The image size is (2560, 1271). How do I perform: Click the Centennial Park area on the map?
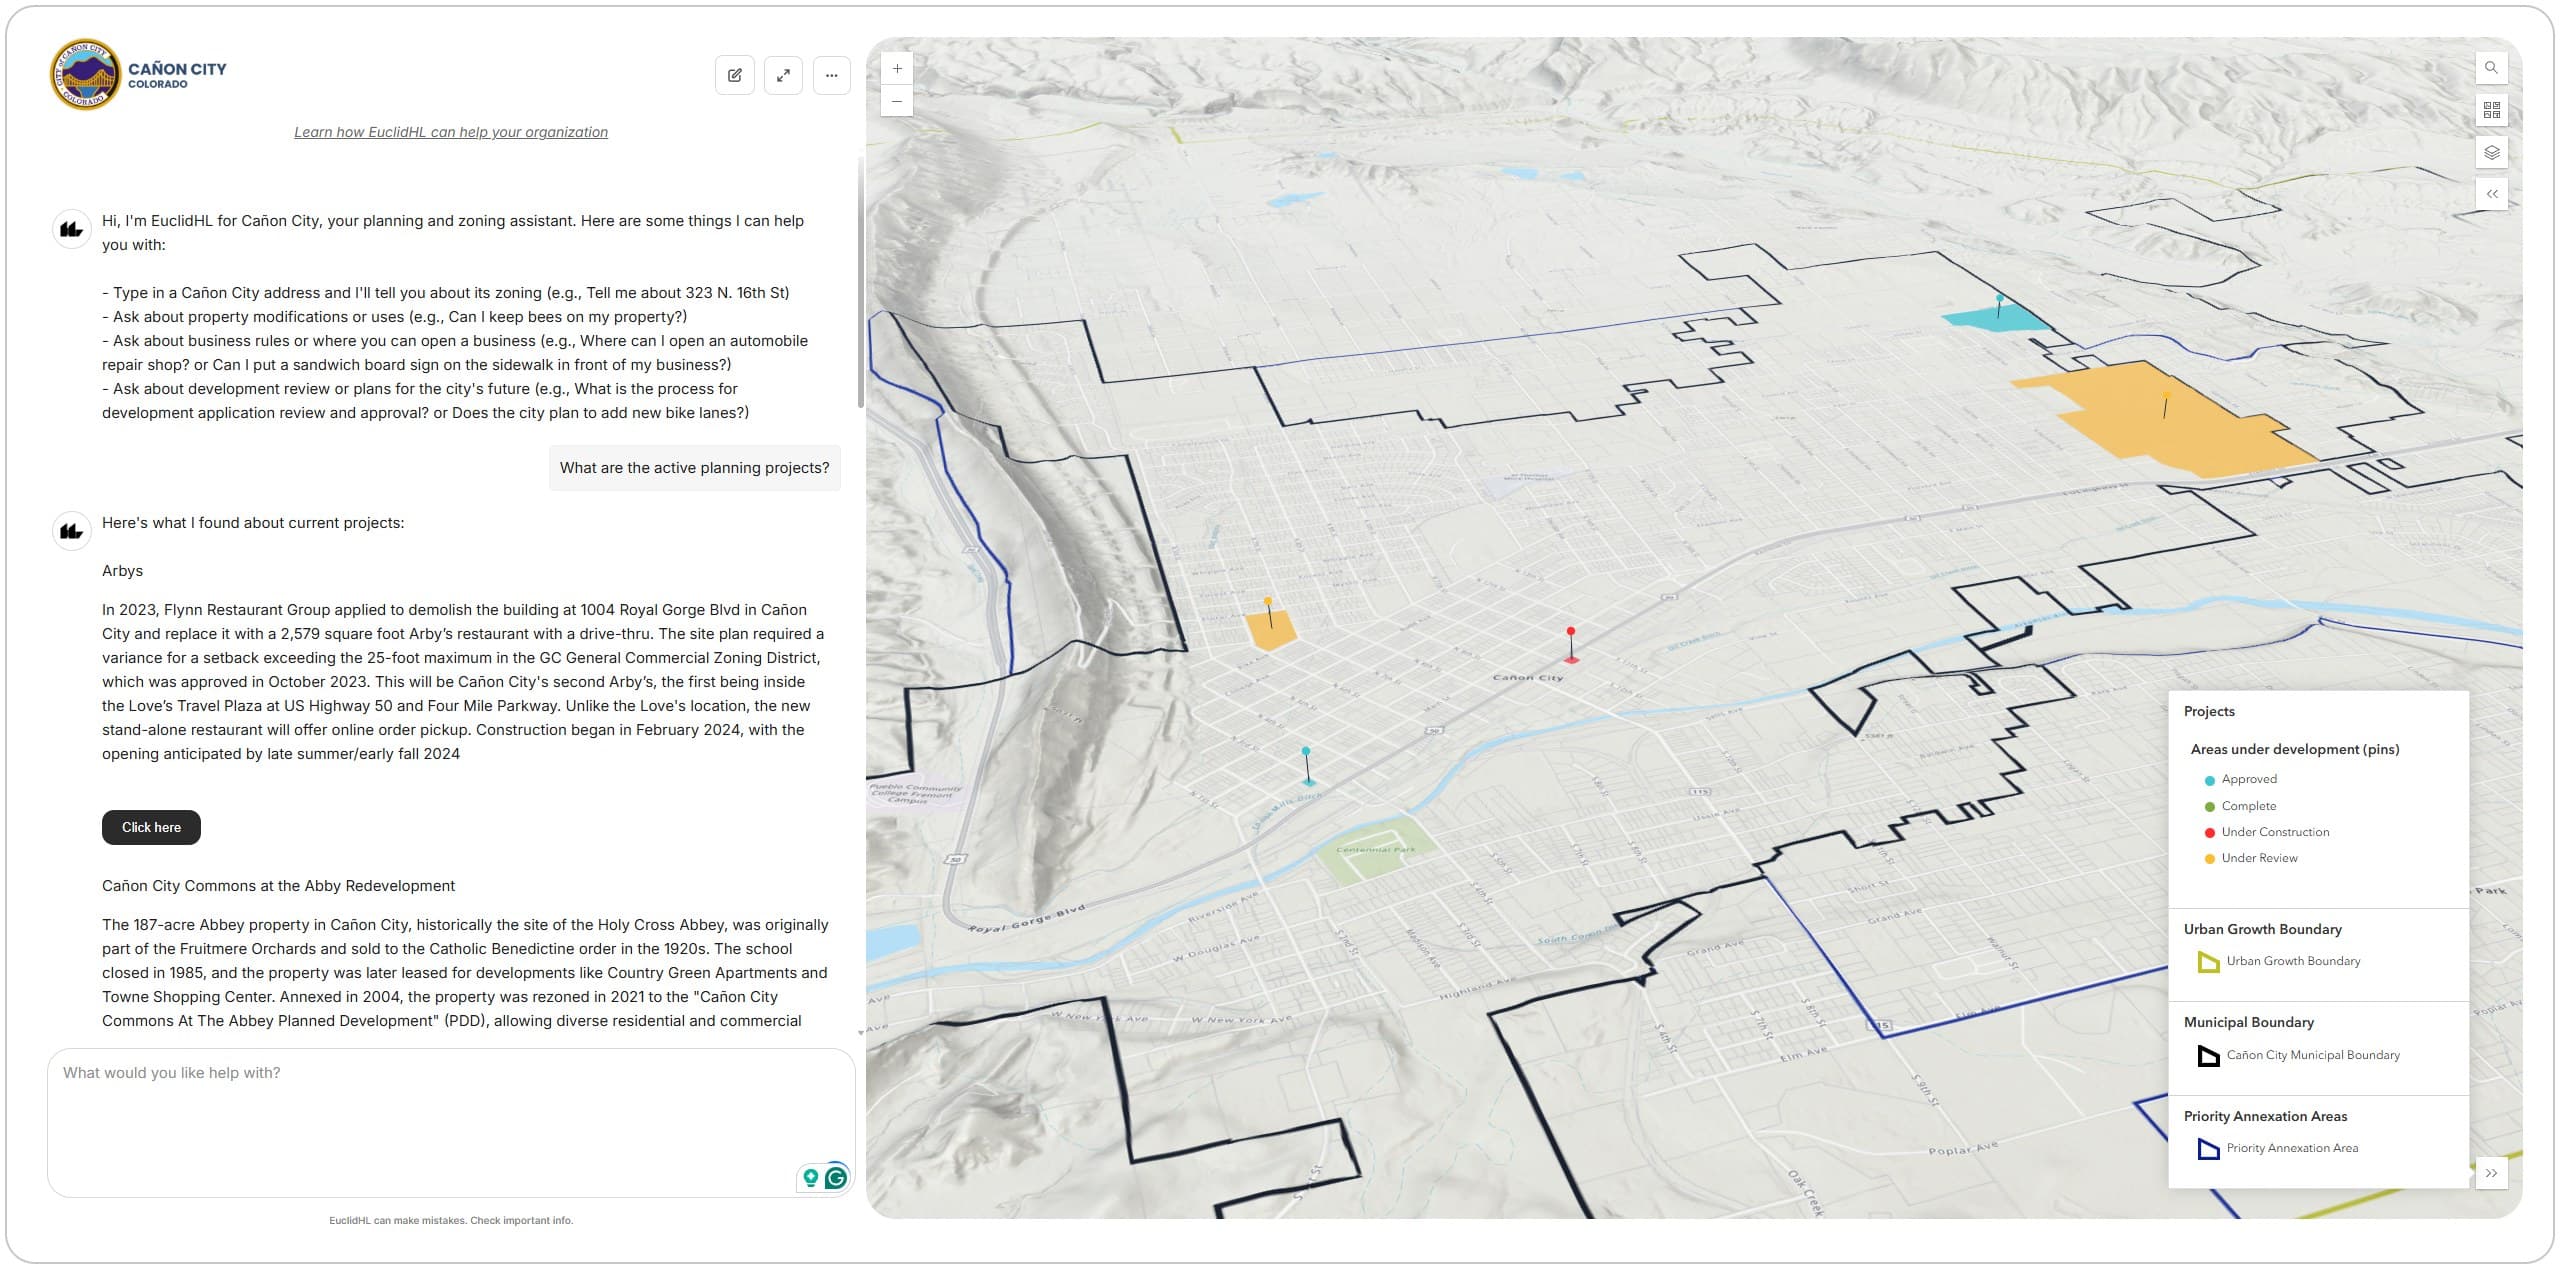[x=1375, y=850]
